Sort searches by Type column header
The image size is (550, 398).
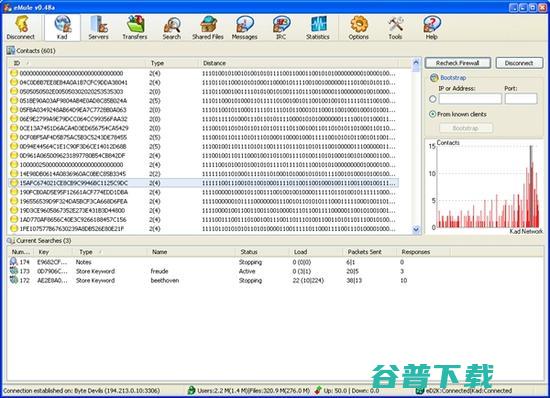coord(110,252)
